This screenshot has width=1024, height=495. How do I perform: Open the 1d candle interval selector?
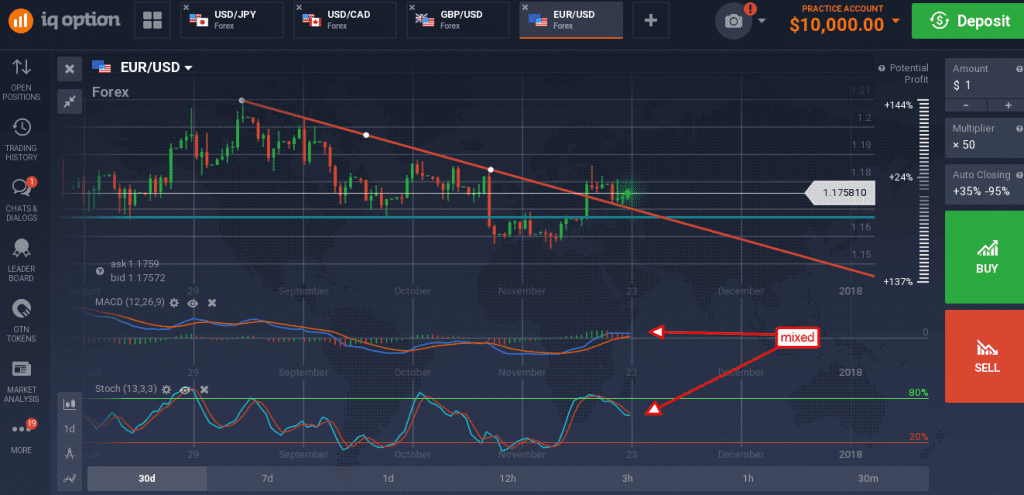69,429
